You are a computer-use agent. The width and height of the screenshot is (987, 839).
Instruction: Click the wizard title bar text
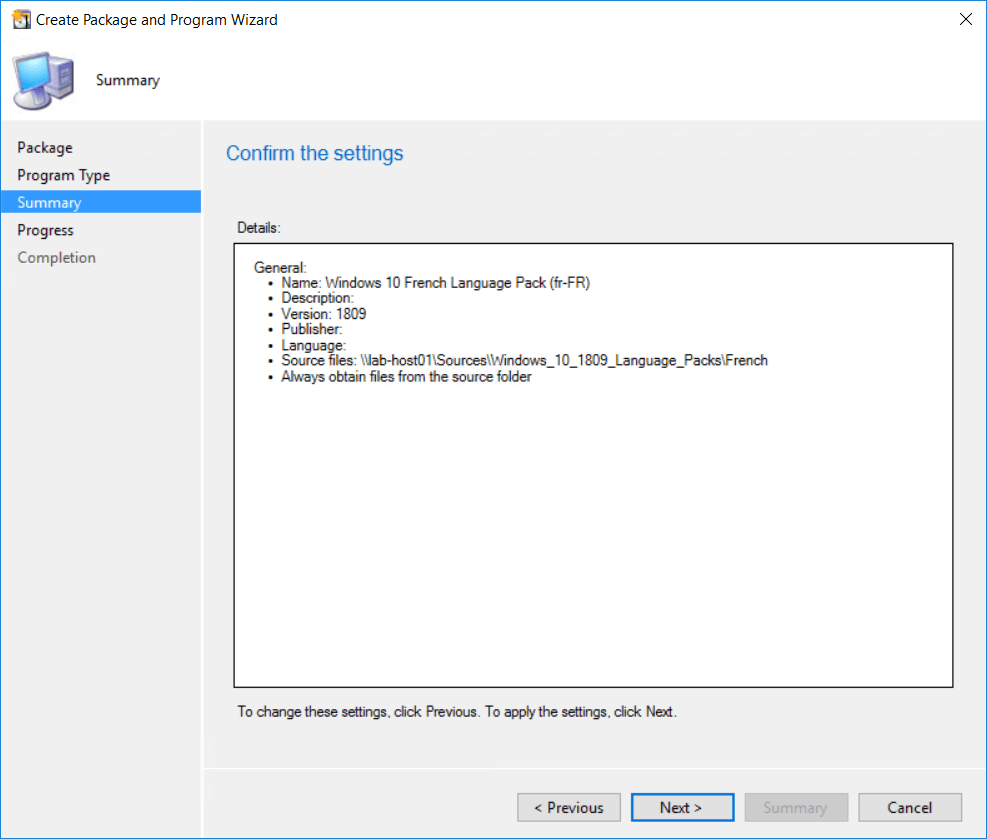[x=157, y=20]
